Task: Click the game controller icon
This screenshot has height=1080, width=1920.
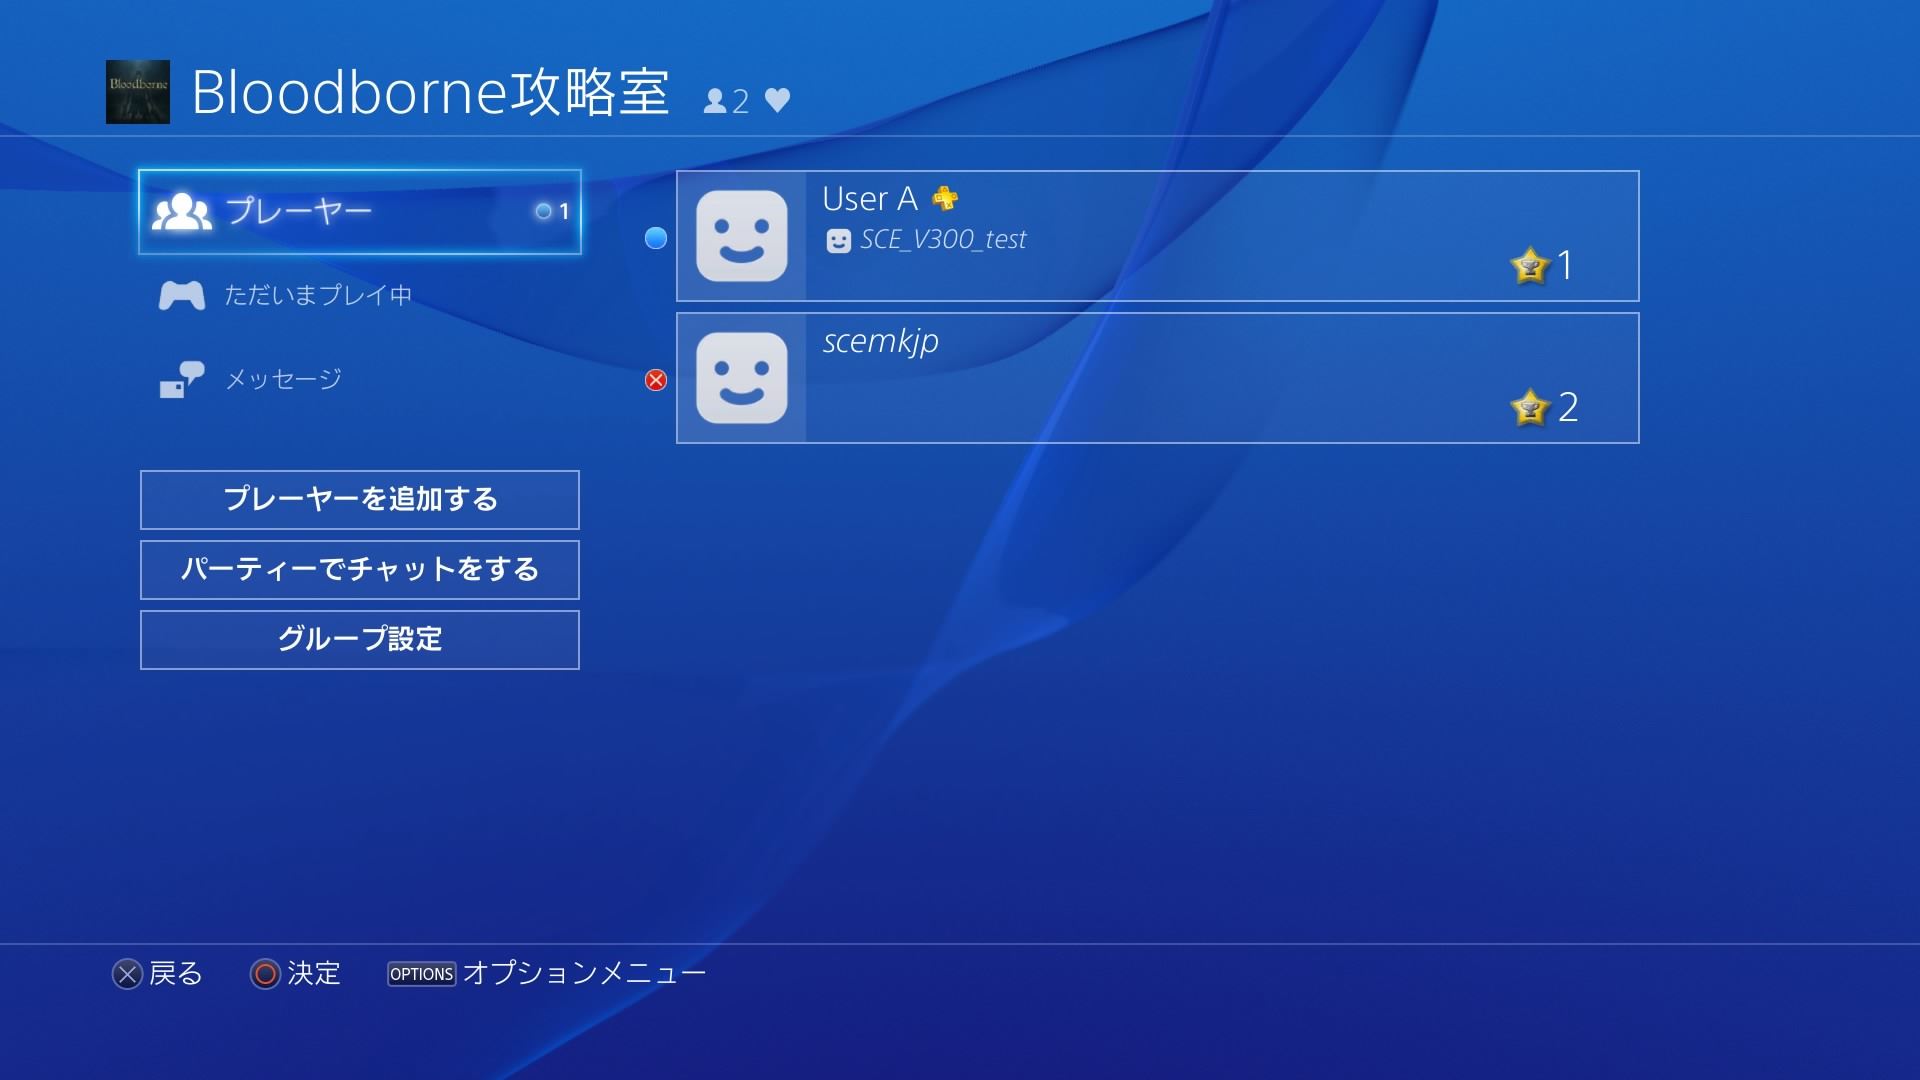Action: 182,296
